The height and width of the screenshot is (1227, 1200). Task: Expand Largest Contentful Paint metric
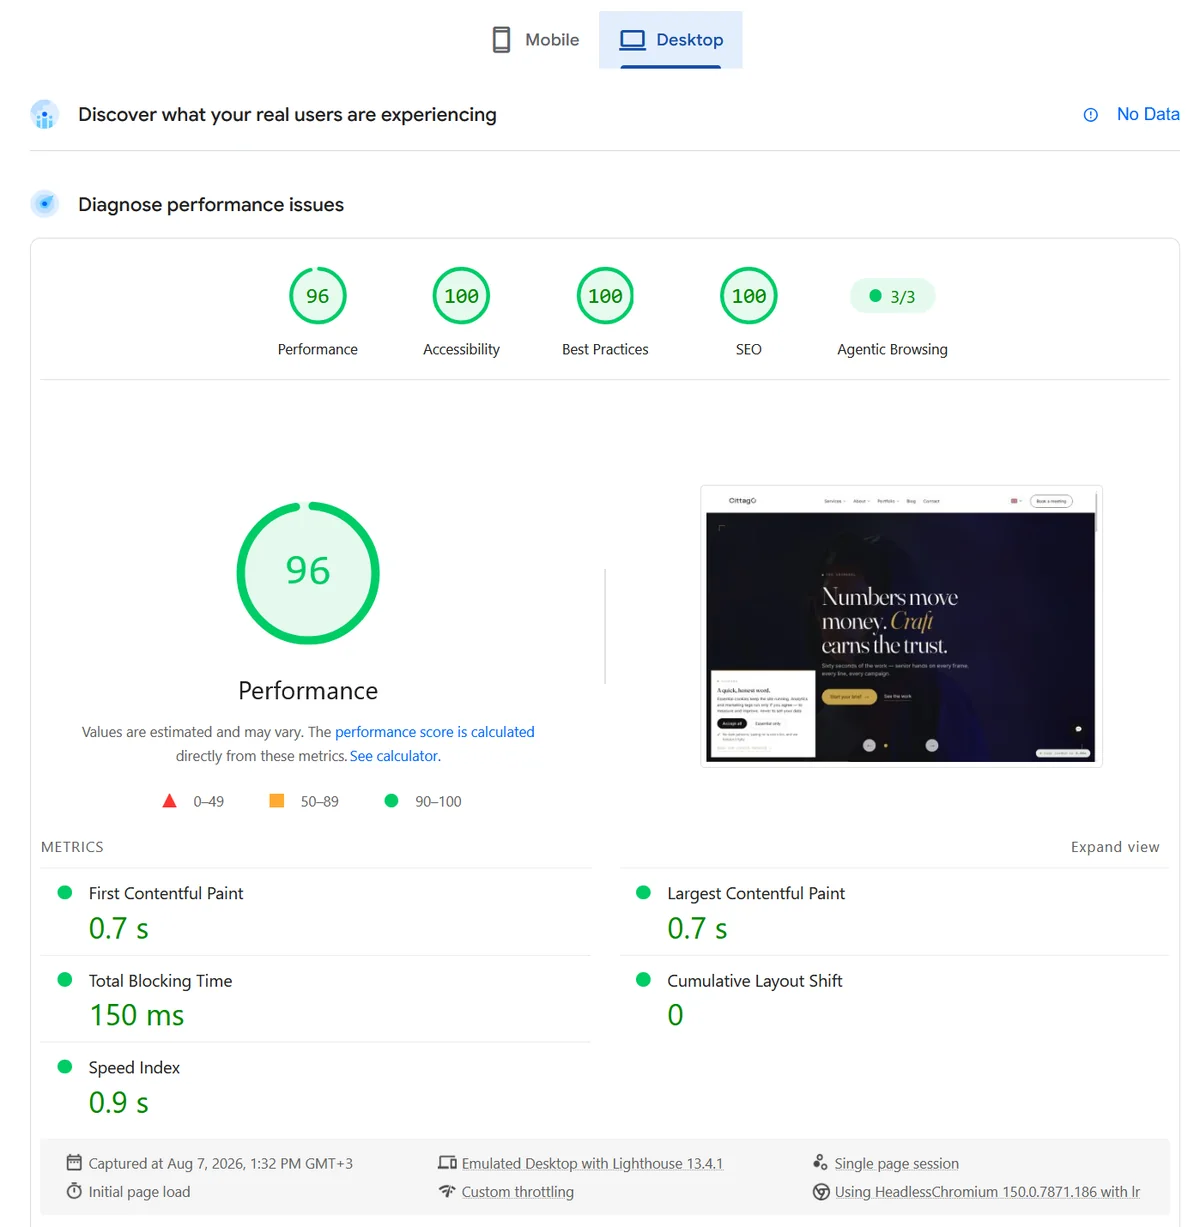(x=894, y=912)
